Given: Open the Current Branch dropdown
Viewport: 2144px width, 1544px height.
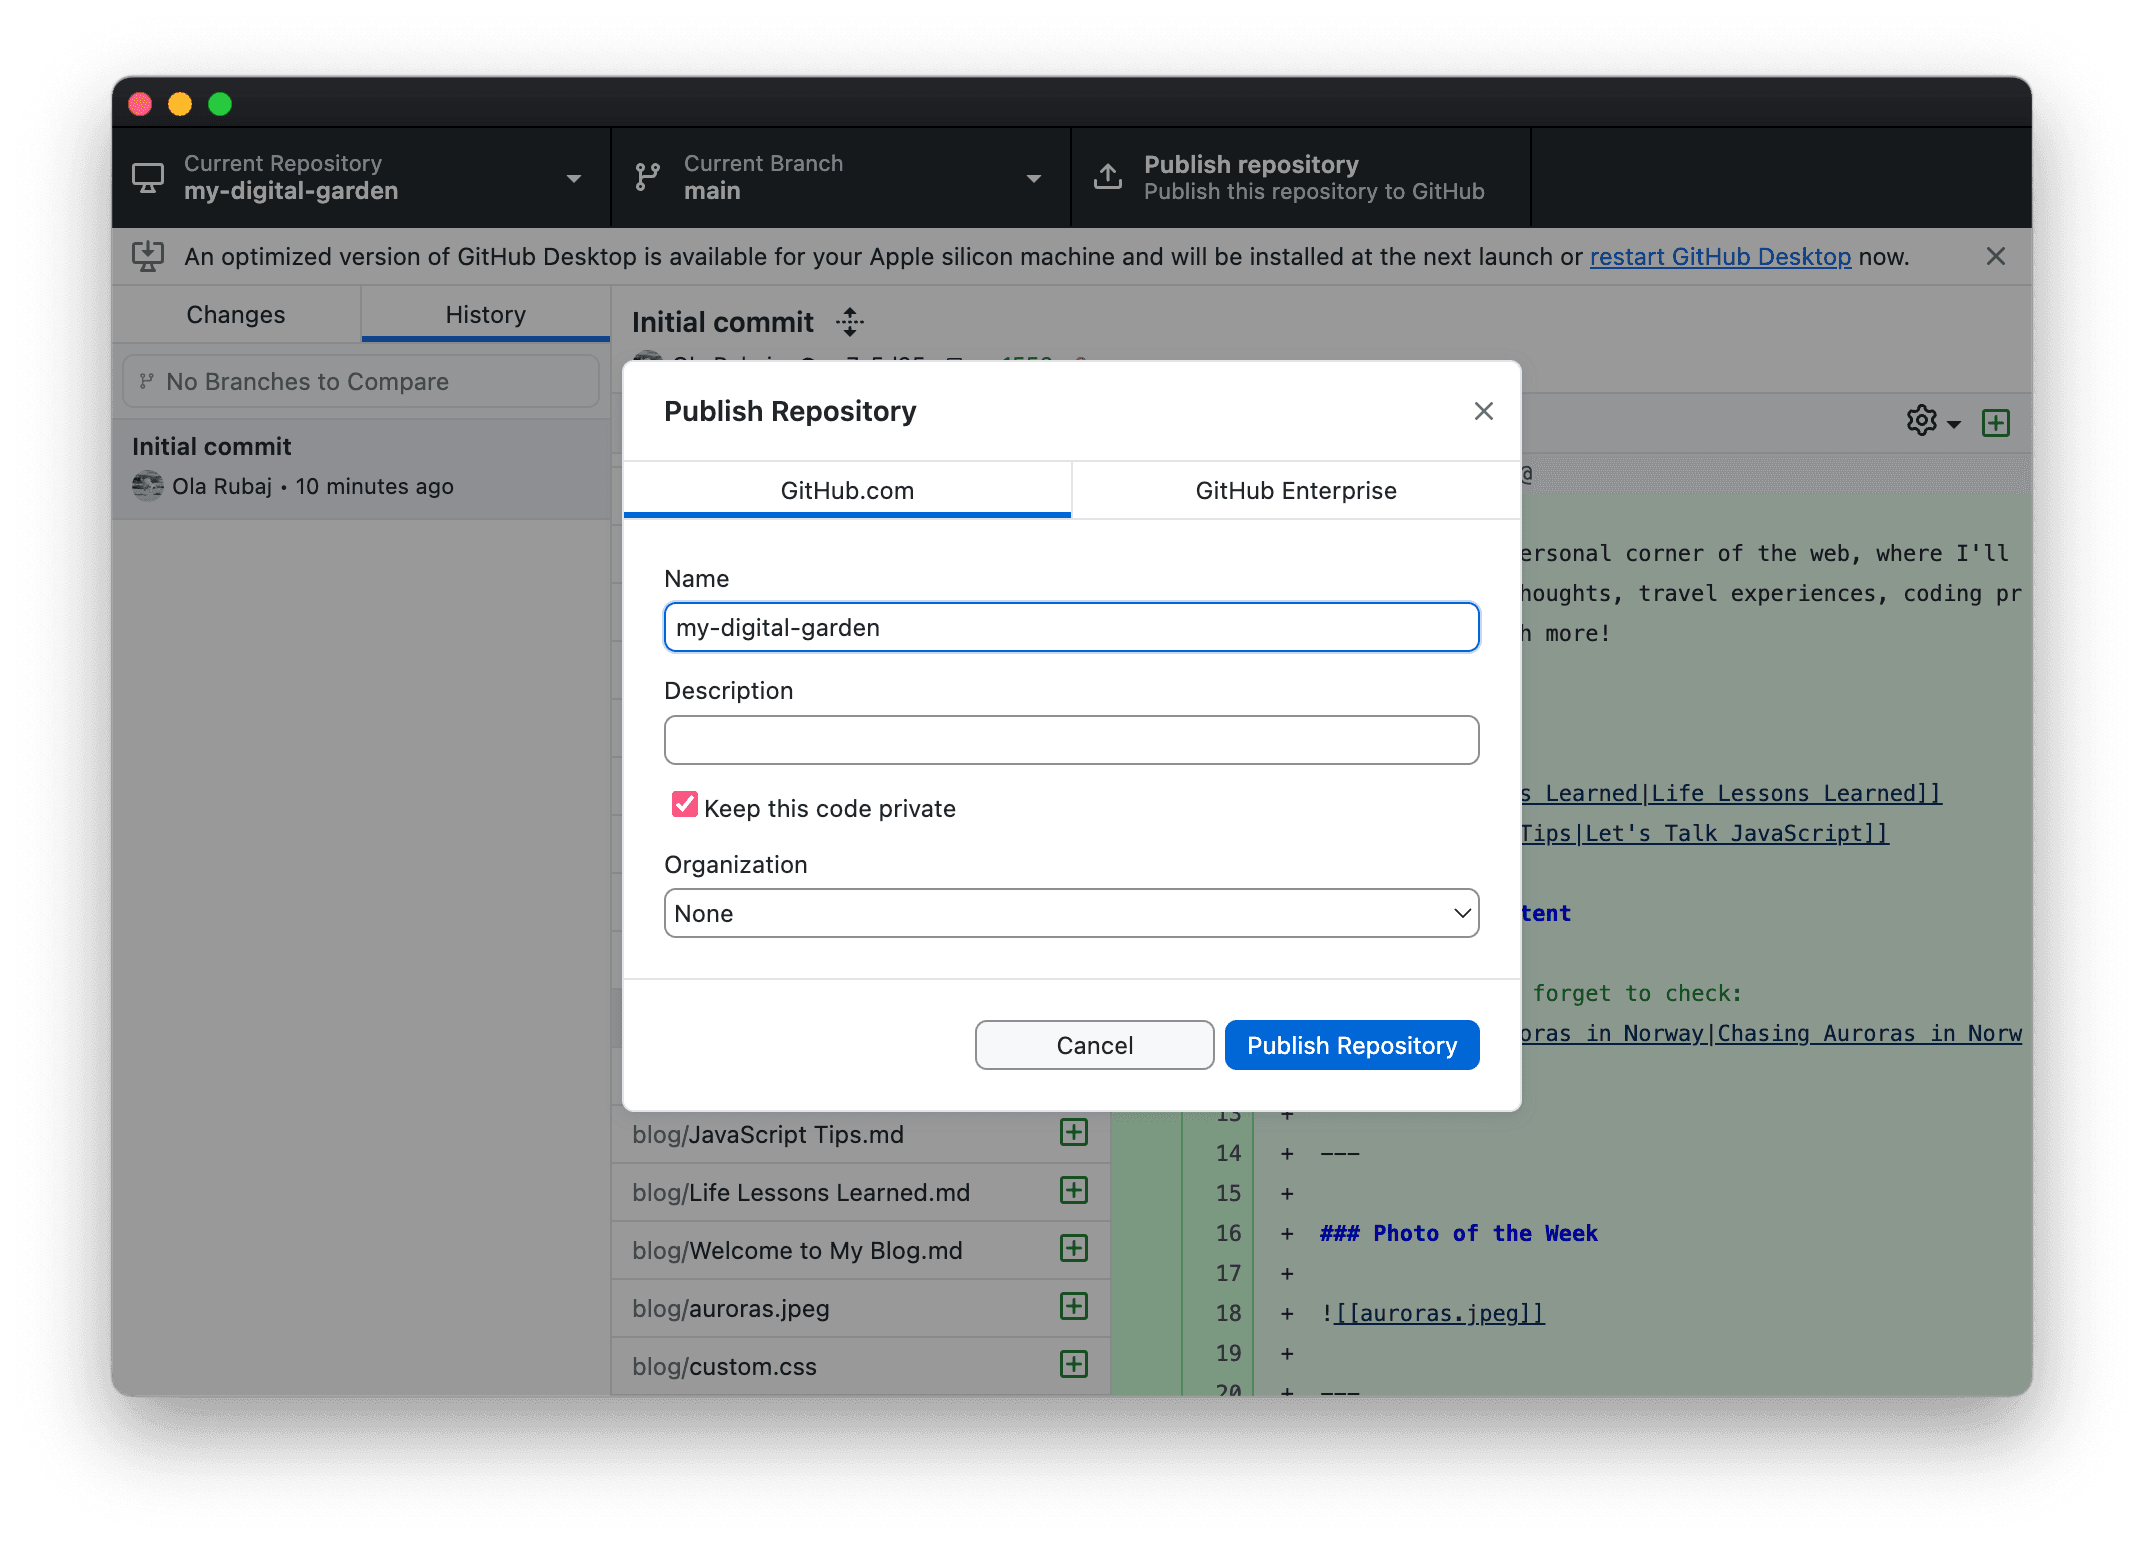Looking at the screenshot, I should (841, 178).
